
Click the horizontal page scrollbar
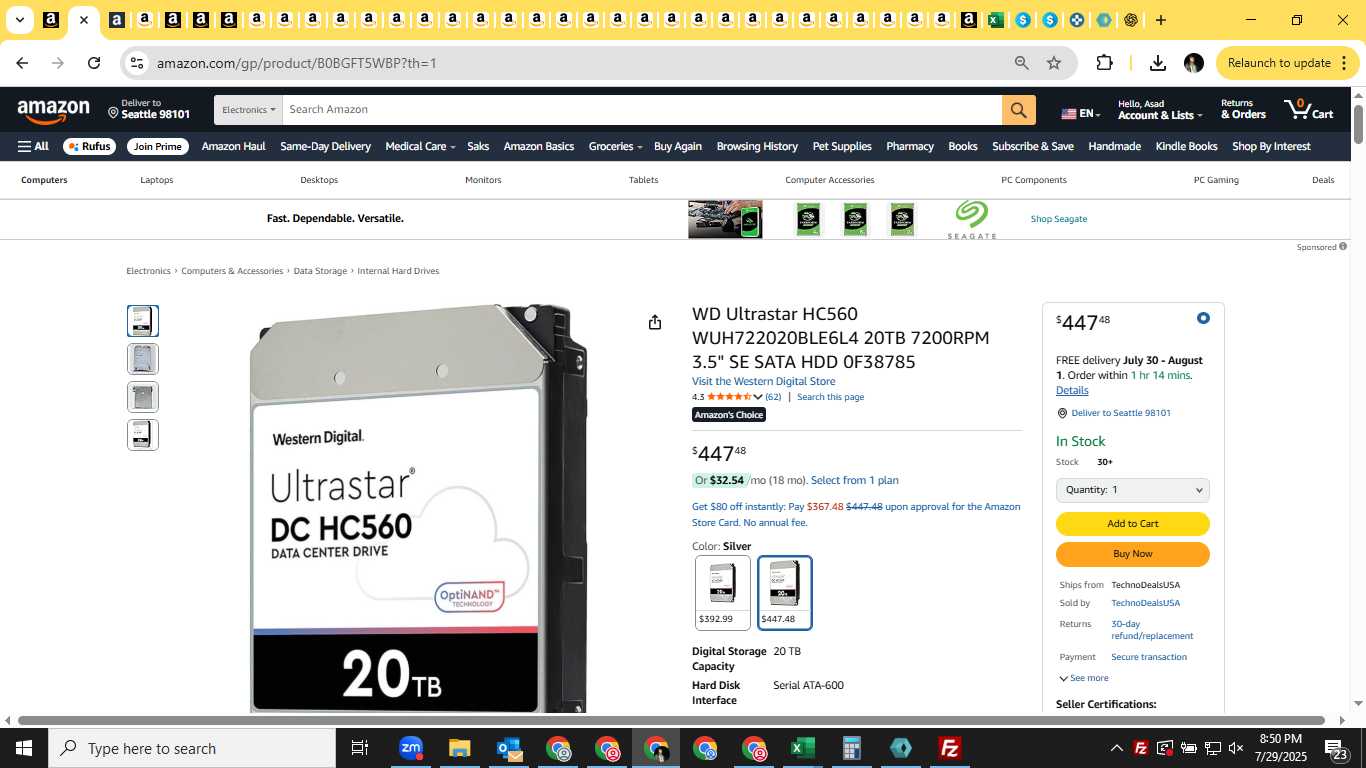(671, 720)
